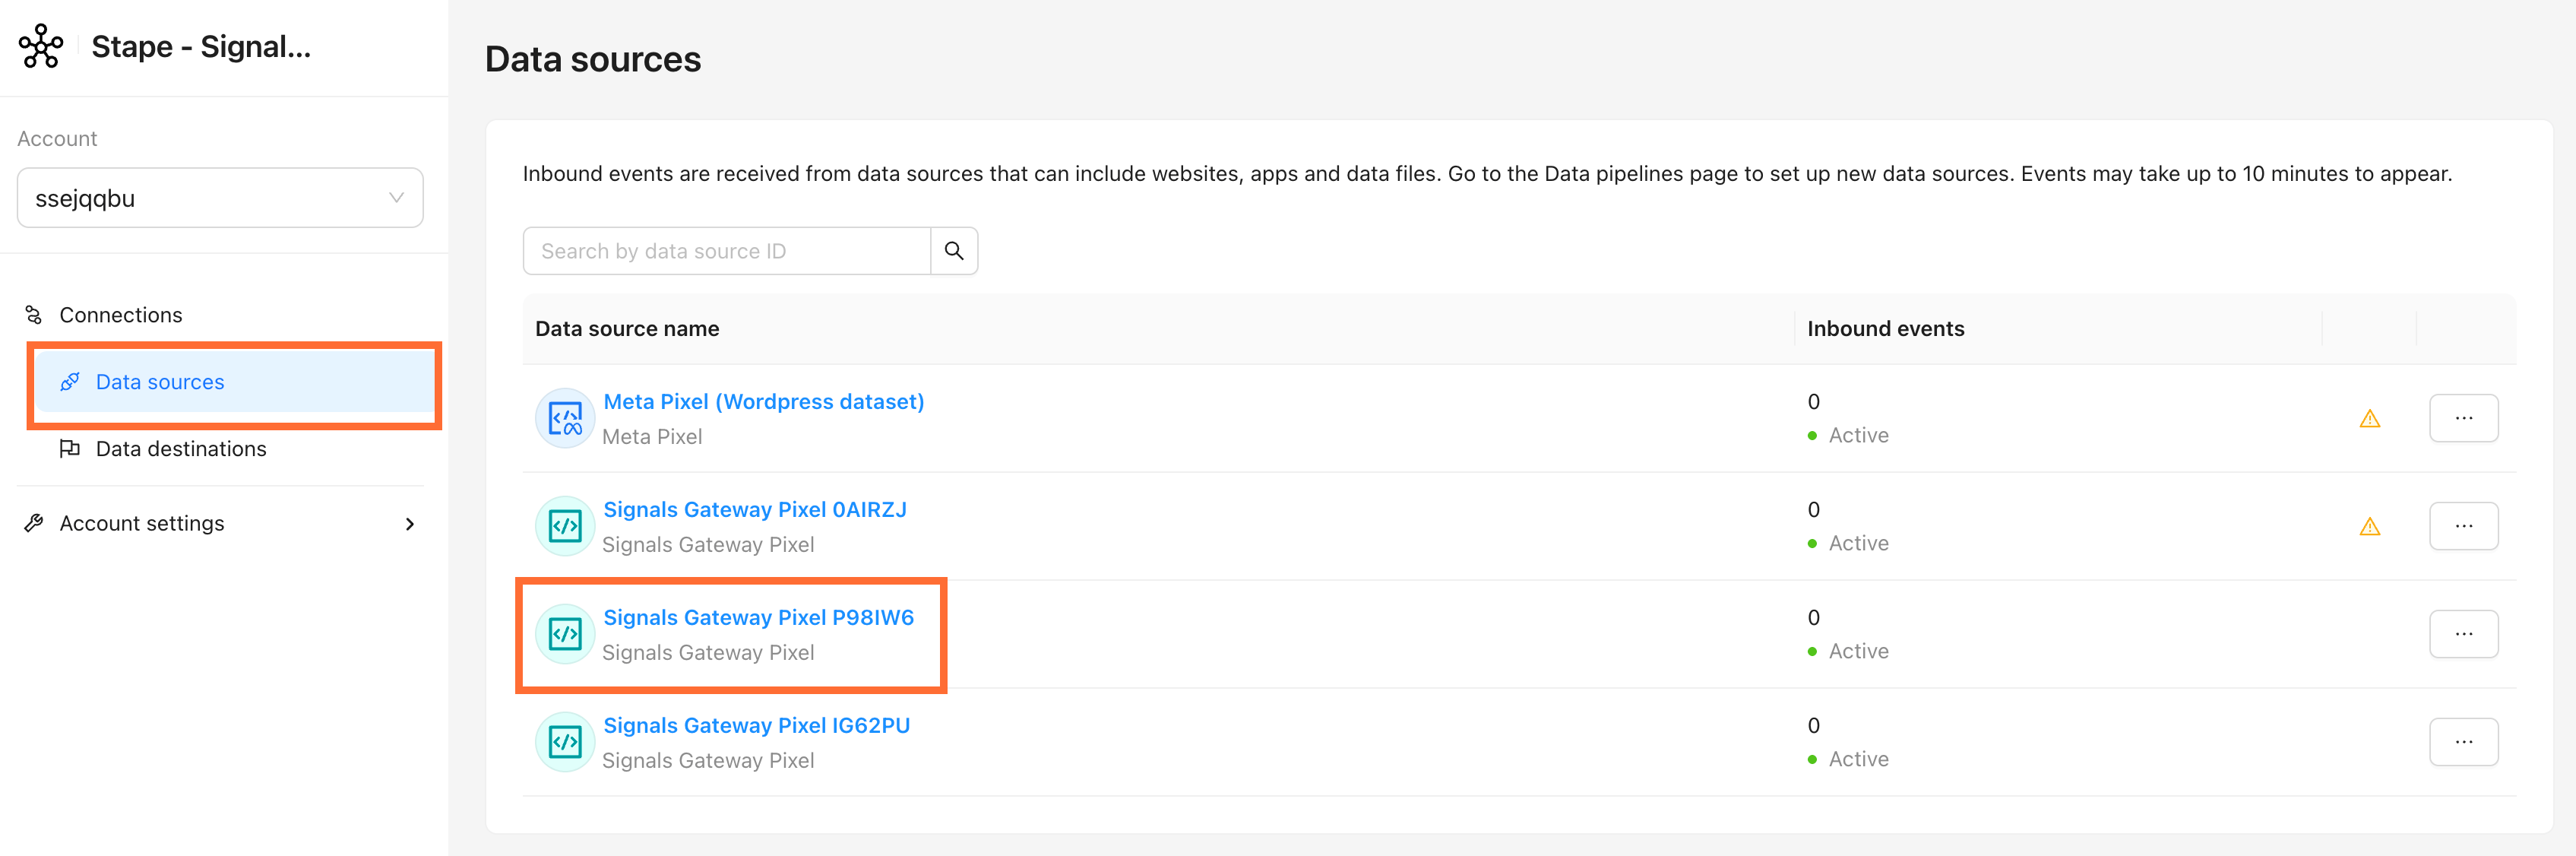This screenshot has width=2576, height=856.
Task: Focus the Search by data source ID field
Action: (x=727, y=251)
